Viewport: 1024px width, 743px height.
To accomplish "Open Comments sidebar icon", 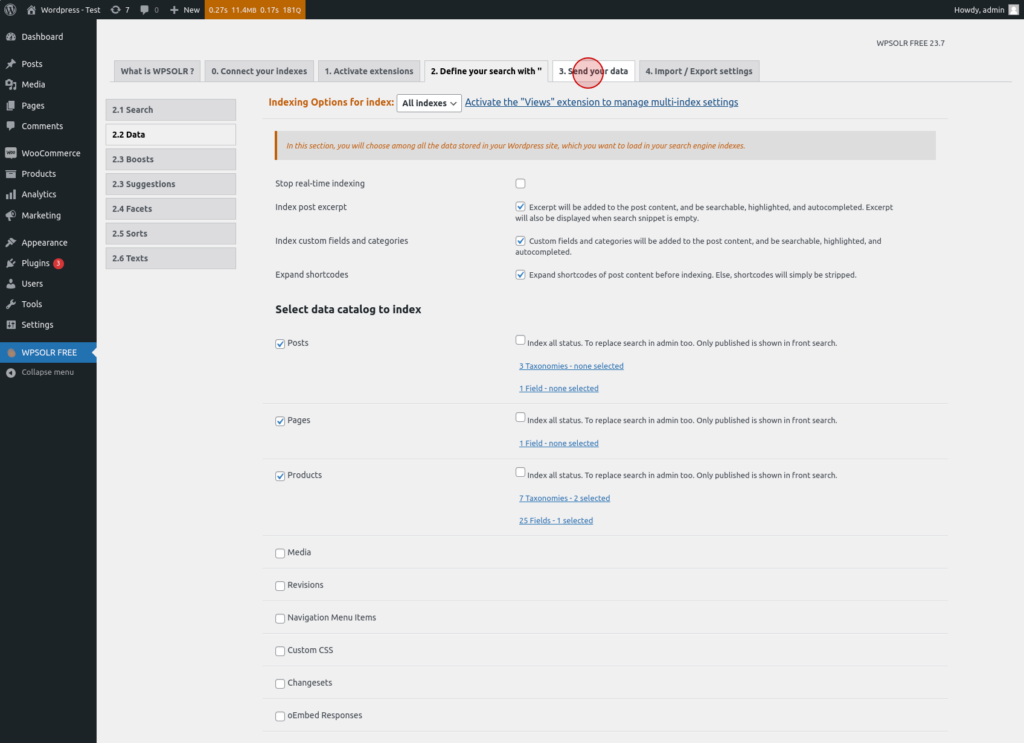I will click(x=10, y=126).
